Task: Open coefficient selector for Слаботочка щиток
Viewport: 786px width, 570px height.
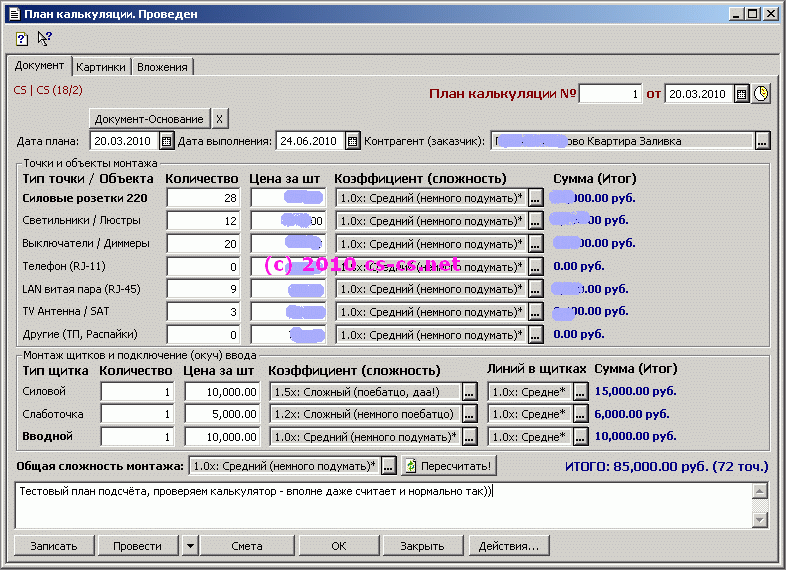Action: pyautogui.click(x=469, y=414)
